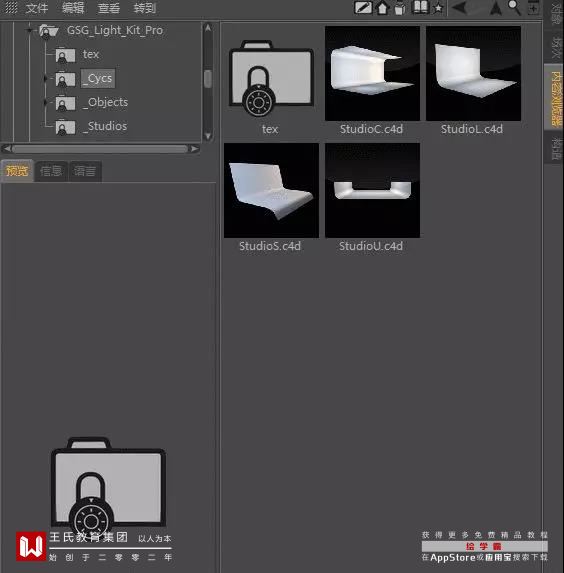The height and width of the screenshot is (573, 564).
Task: Select the StudioS.c4d preview thumbnail
Action: [x=271, y=190]
